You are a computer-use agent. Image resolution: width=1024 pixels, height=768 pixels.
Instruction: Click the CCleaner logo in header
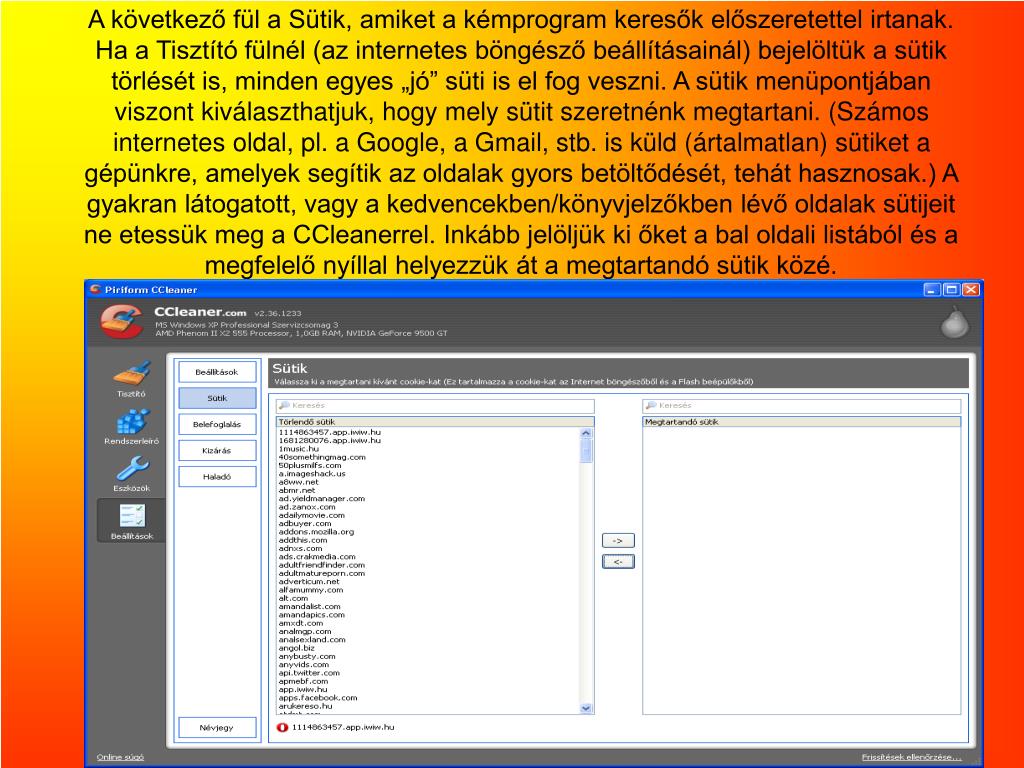121,321
